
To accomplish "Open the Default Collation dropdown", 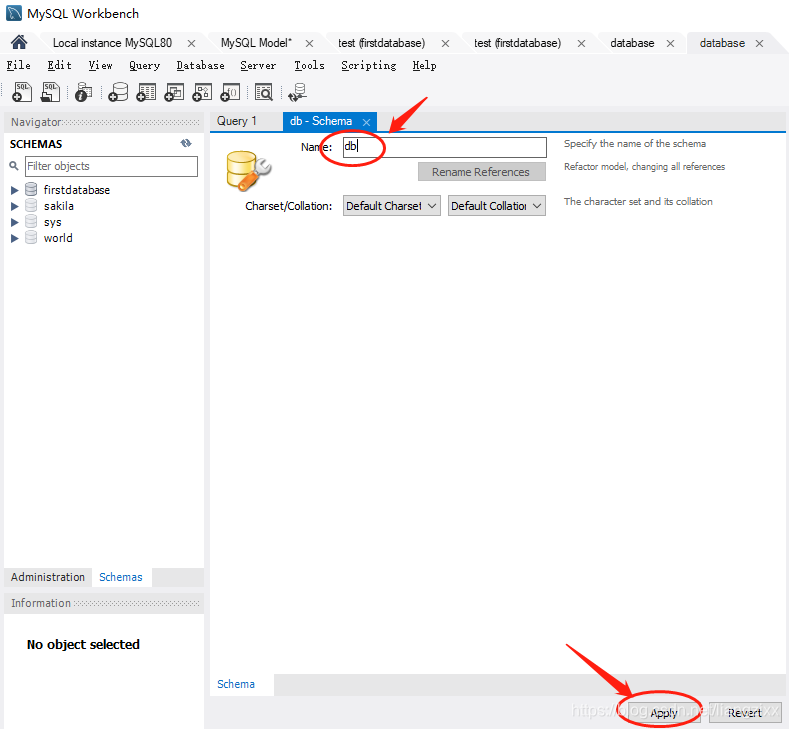I will coord(497,206).
